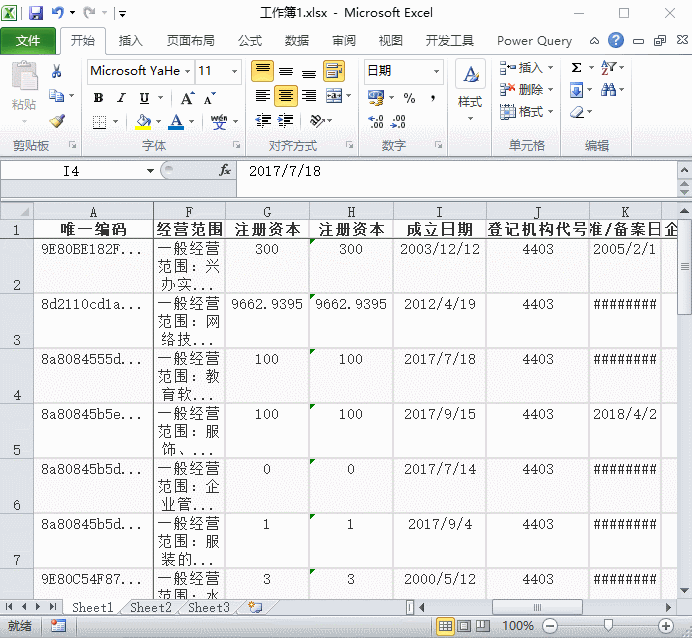Viewport: 692px width, 638px height.
Task: Open the Help question mark
Action: coord(616,41)
